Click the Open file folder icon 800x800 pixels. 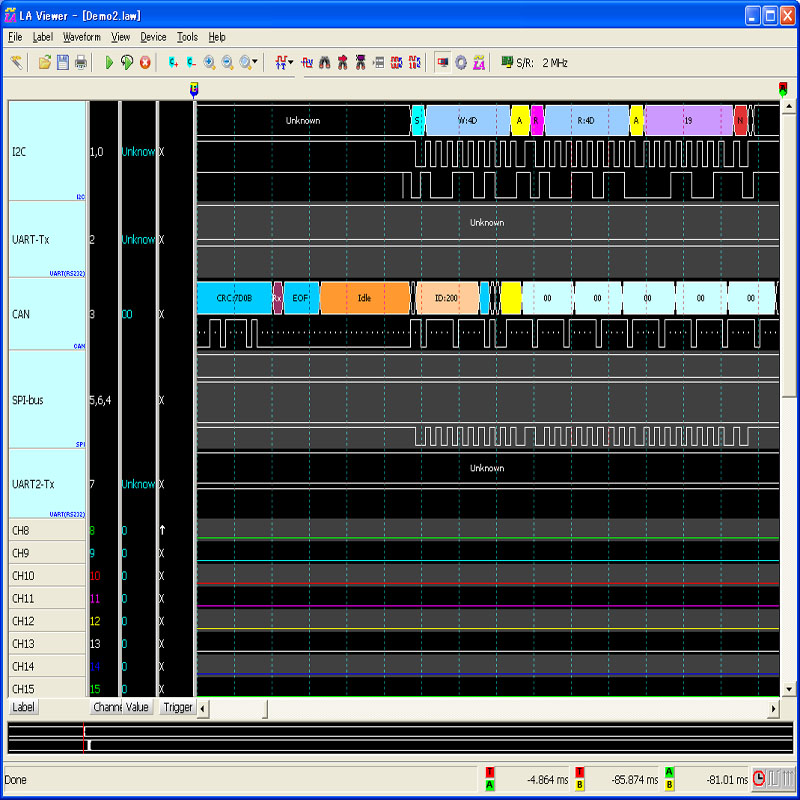click(45, 62)
